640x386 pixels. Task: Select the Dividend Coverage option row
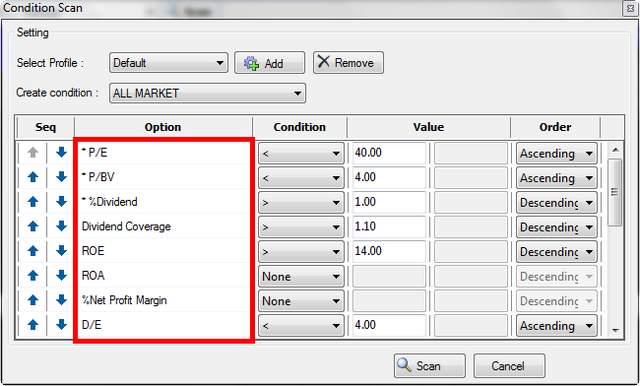point(163,226)
